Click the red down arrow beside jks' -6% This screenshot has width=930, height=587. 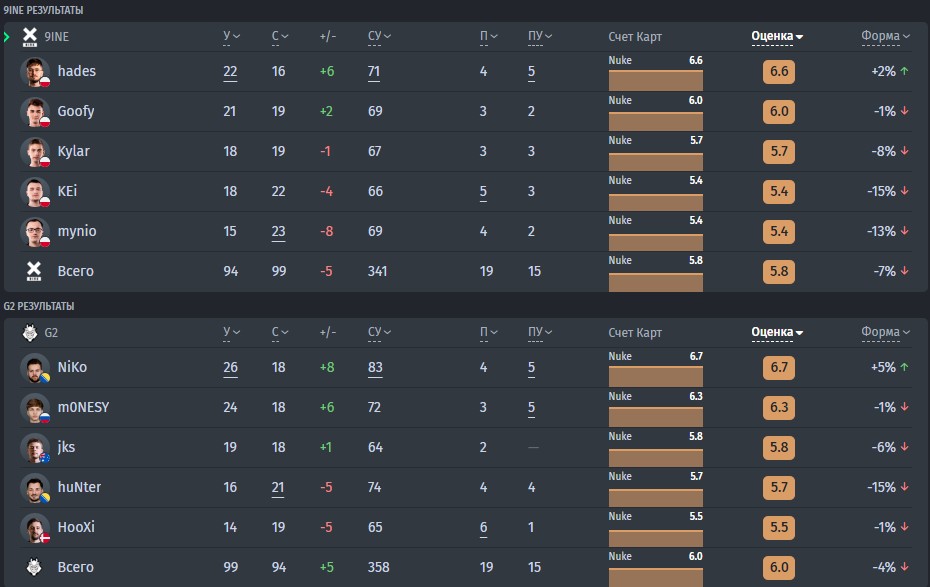coord(904,447)
